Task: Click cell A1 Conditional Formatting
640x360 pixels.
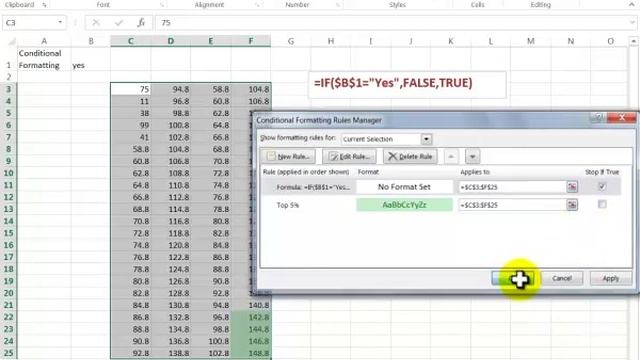Action: pyautogui.click(x=44, y=59)
